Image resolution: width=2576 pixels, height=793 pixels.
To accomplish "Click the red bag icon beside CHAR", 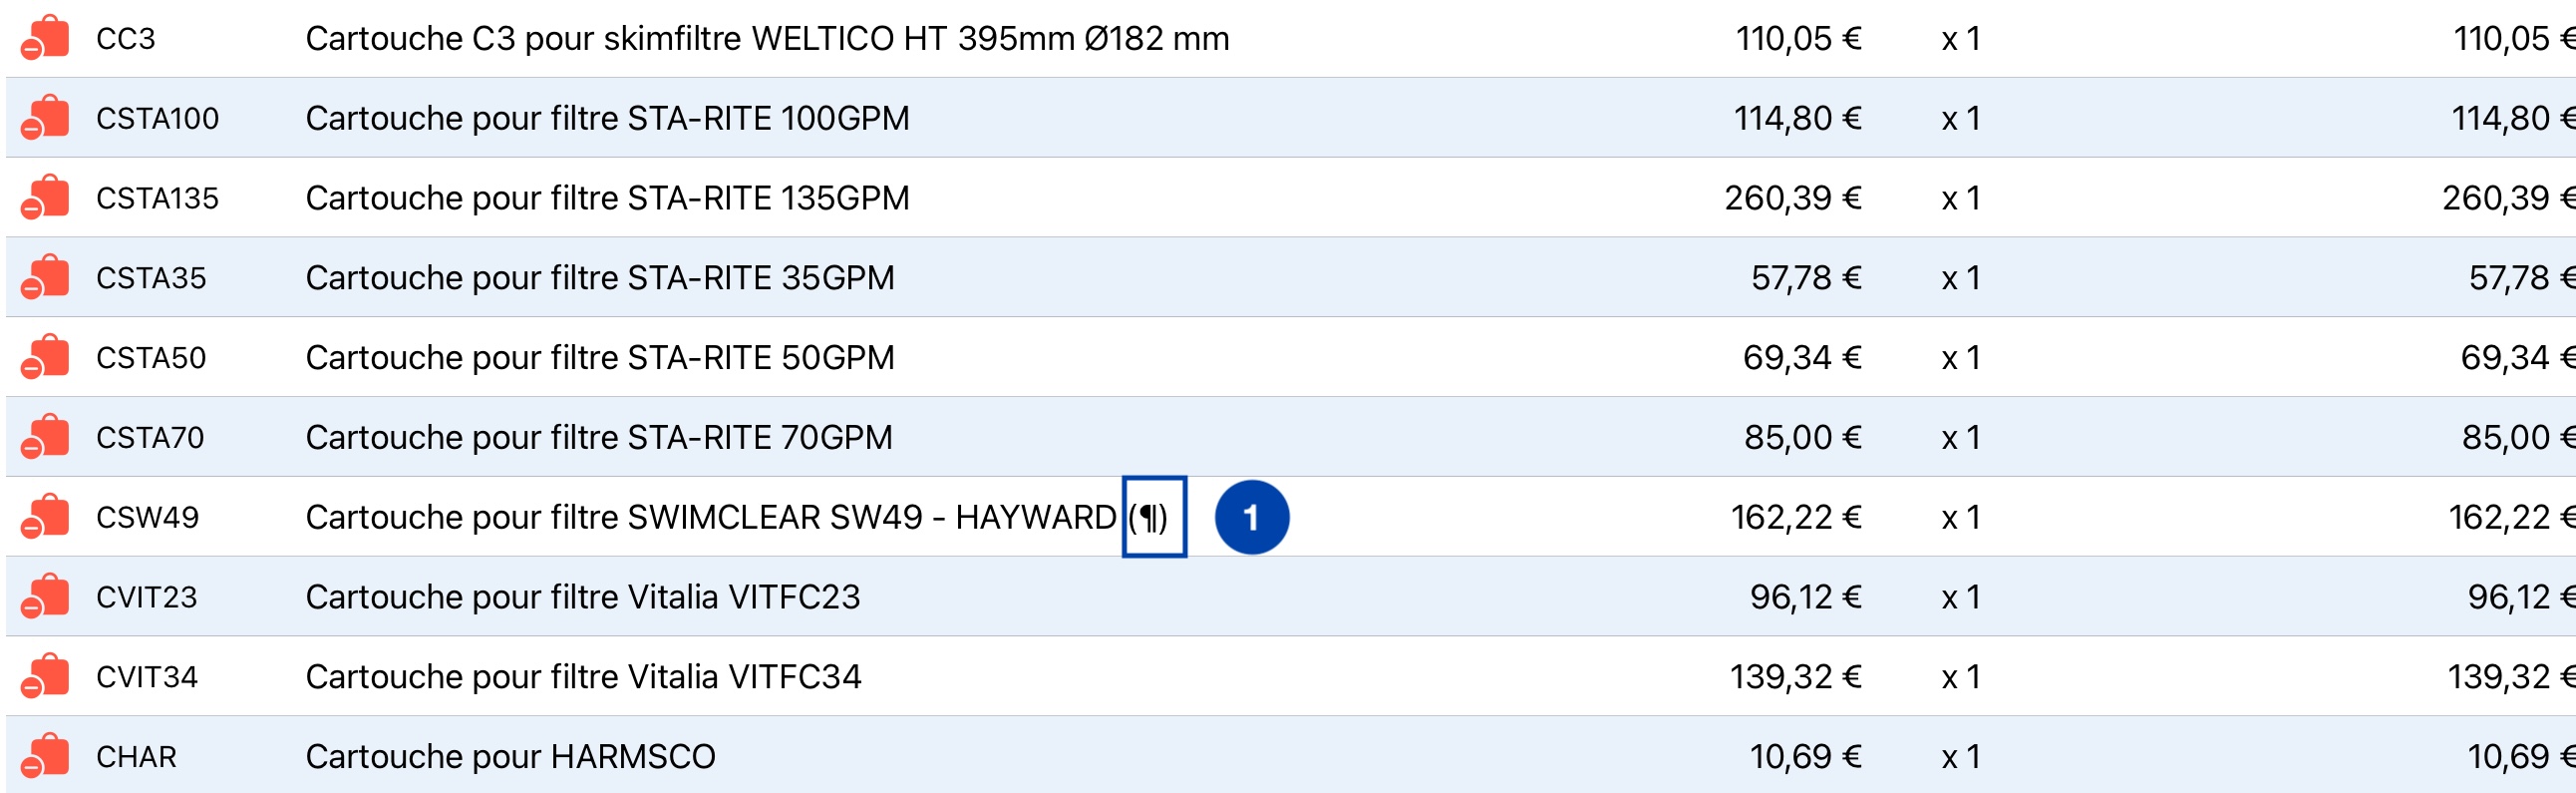I will 45,757.
